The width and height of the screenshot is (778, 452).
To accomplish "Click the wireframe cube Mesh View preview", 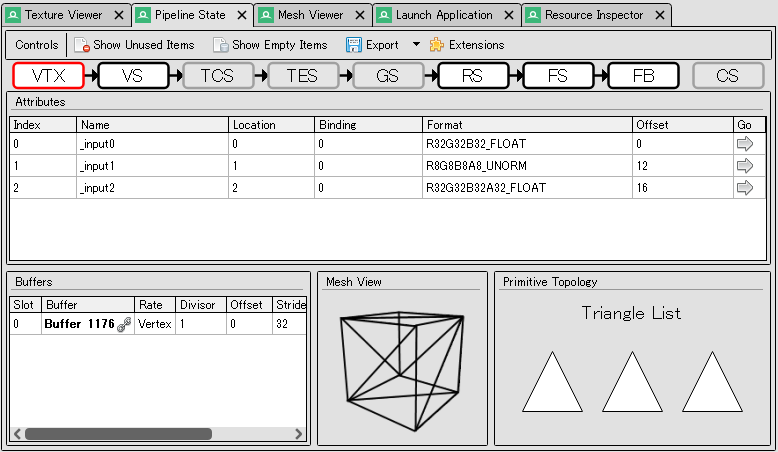I will tap(402, 360).
